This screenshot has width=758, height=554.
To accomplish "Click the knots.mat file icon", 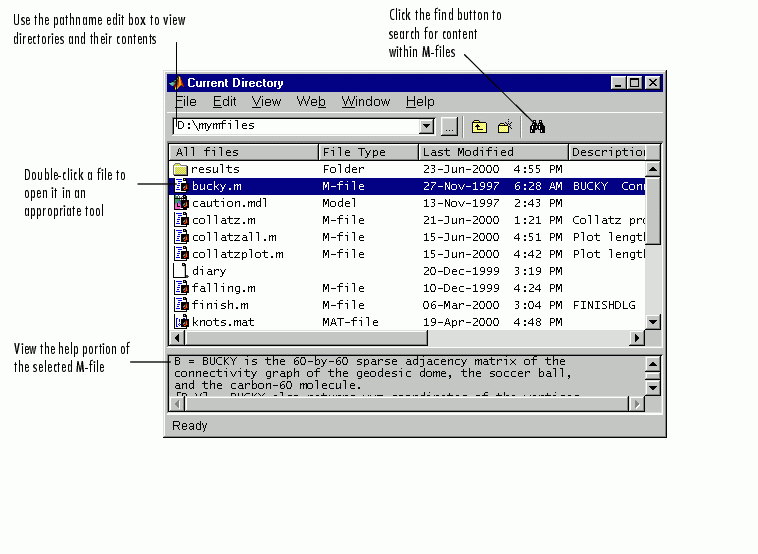I will click(x=181, y=322).
